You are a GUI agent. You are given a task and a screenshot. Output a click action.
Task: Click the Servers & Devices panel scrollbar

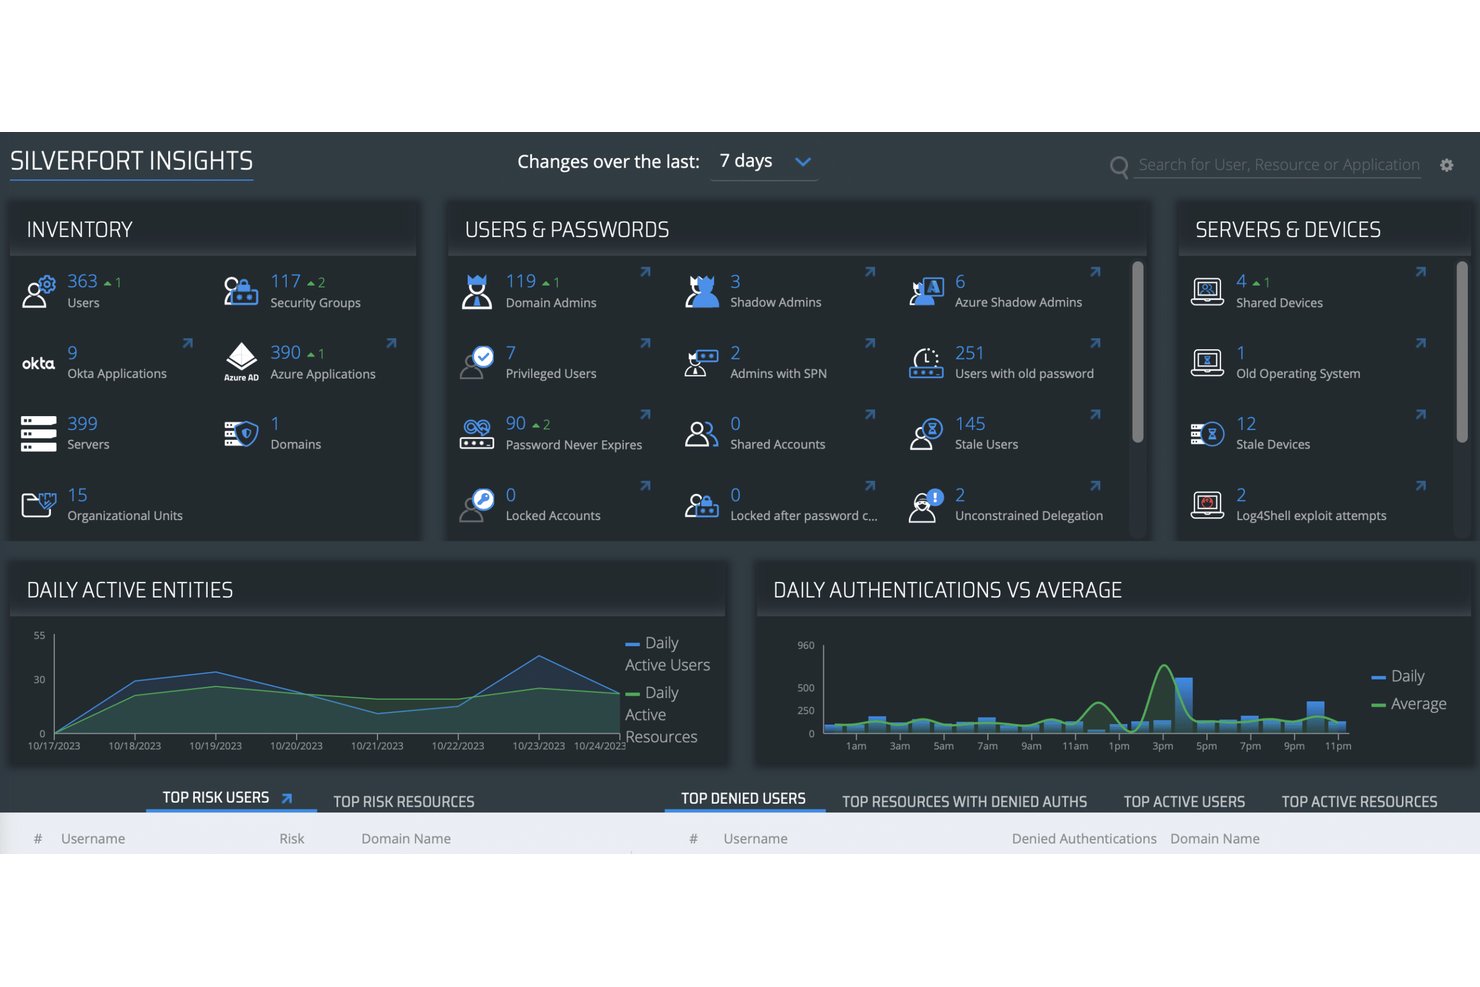tap(1462, 352)
